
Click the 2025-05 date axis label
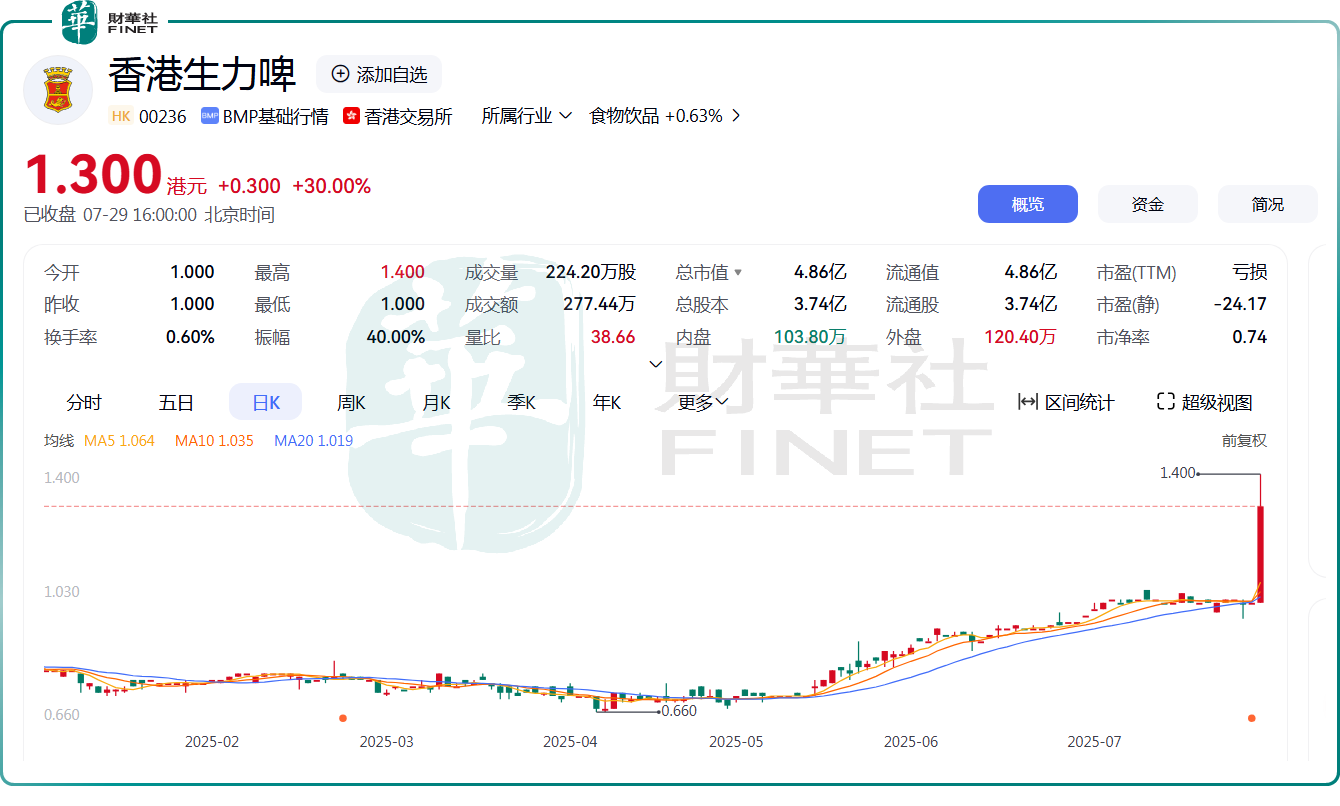tap(736, 742)
